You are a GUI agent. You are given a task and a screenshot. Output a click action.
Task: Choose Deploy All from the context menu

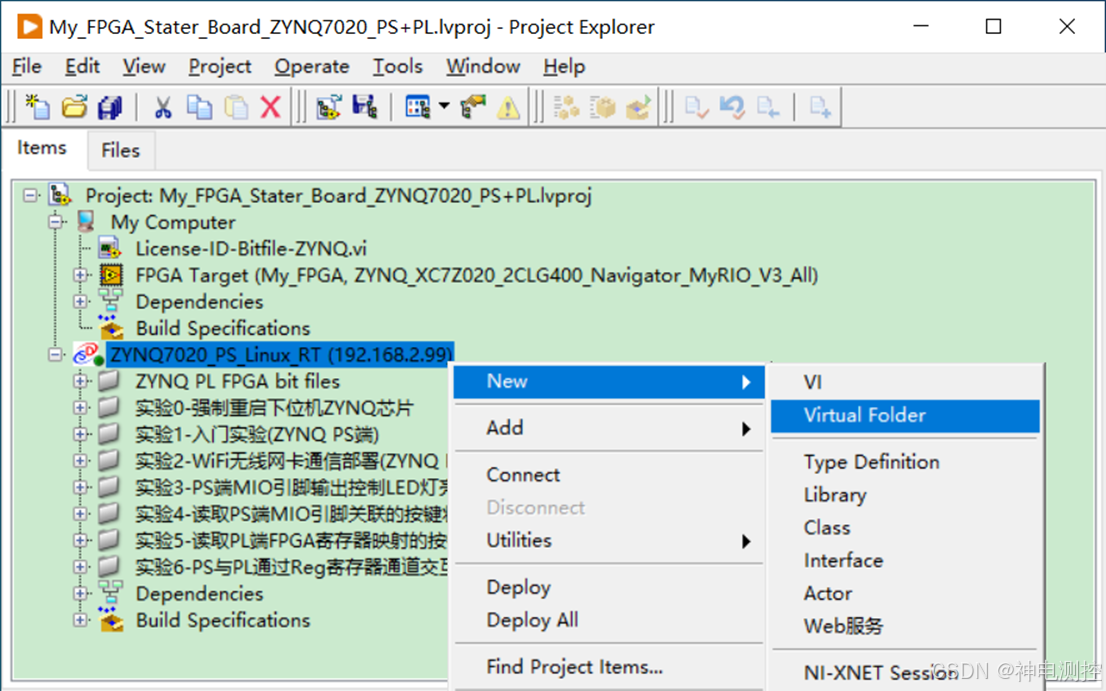click(609, 620)
